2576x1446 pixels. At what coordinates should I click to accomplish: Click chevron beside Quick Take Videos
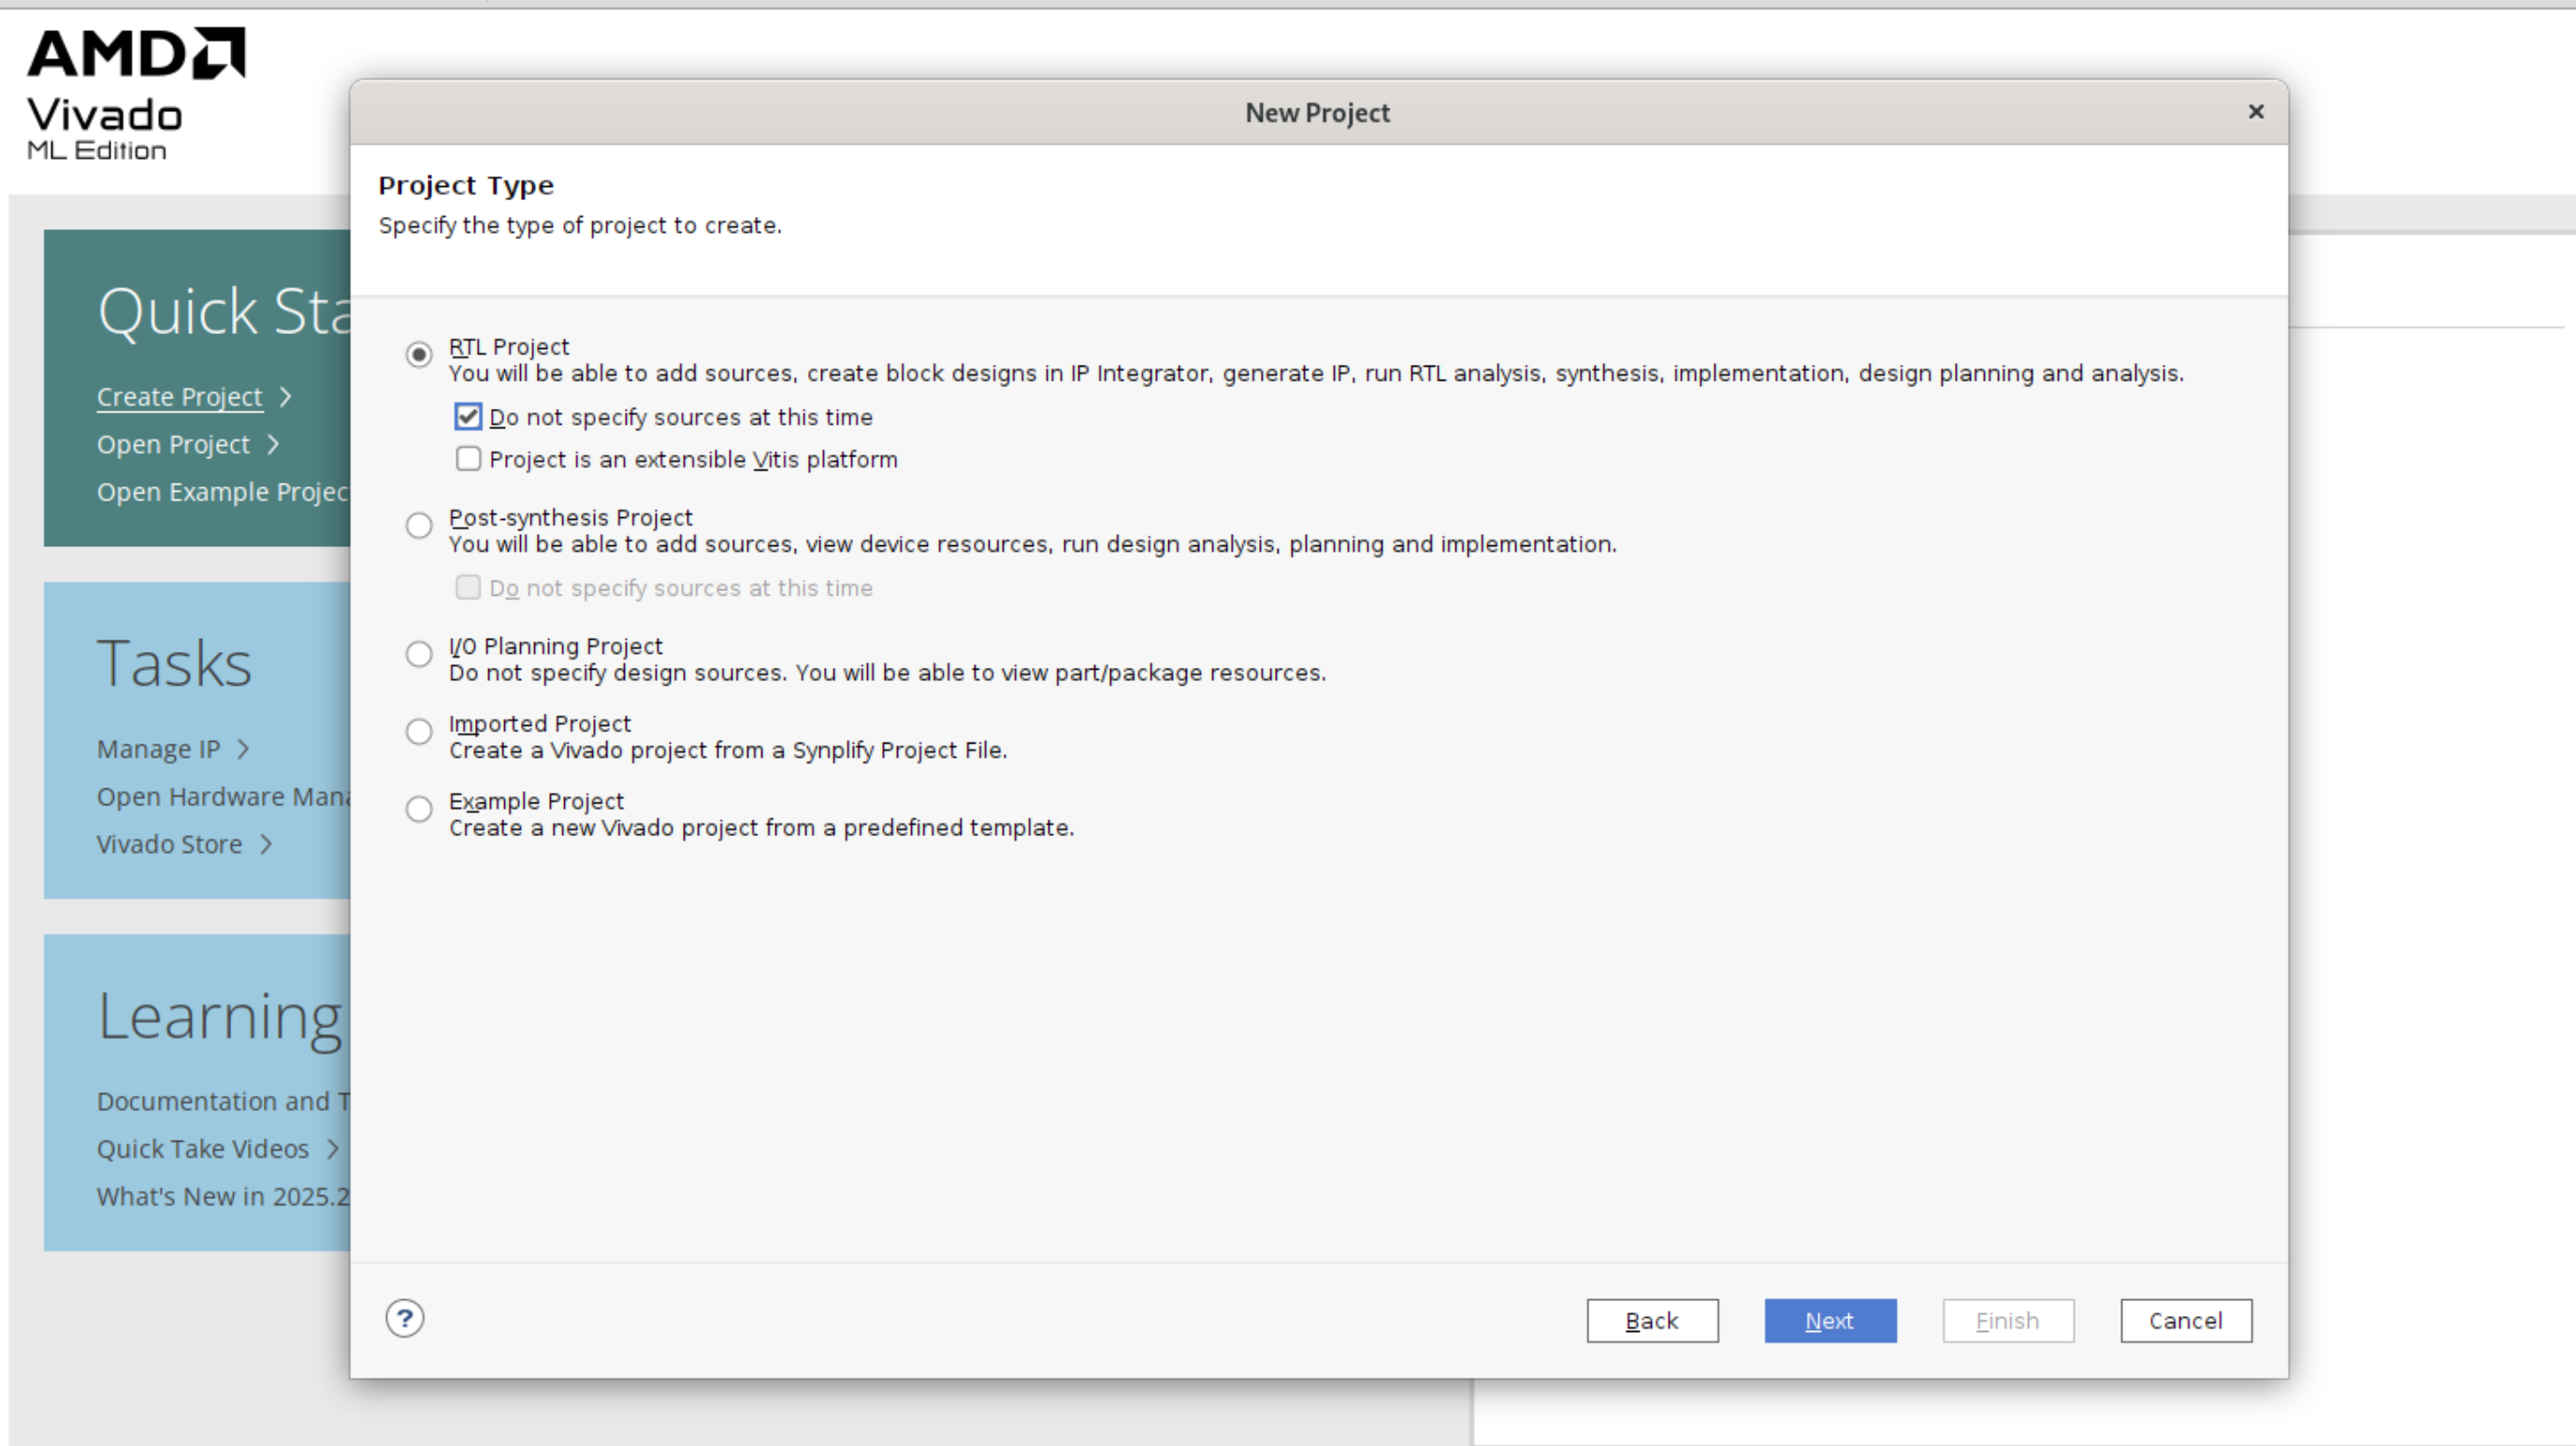(x=333, y=1149)
